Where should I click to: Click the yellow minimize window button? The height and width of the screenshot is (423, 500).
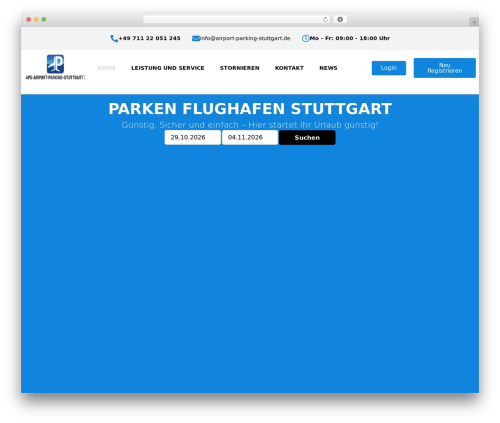coord(36,20)
